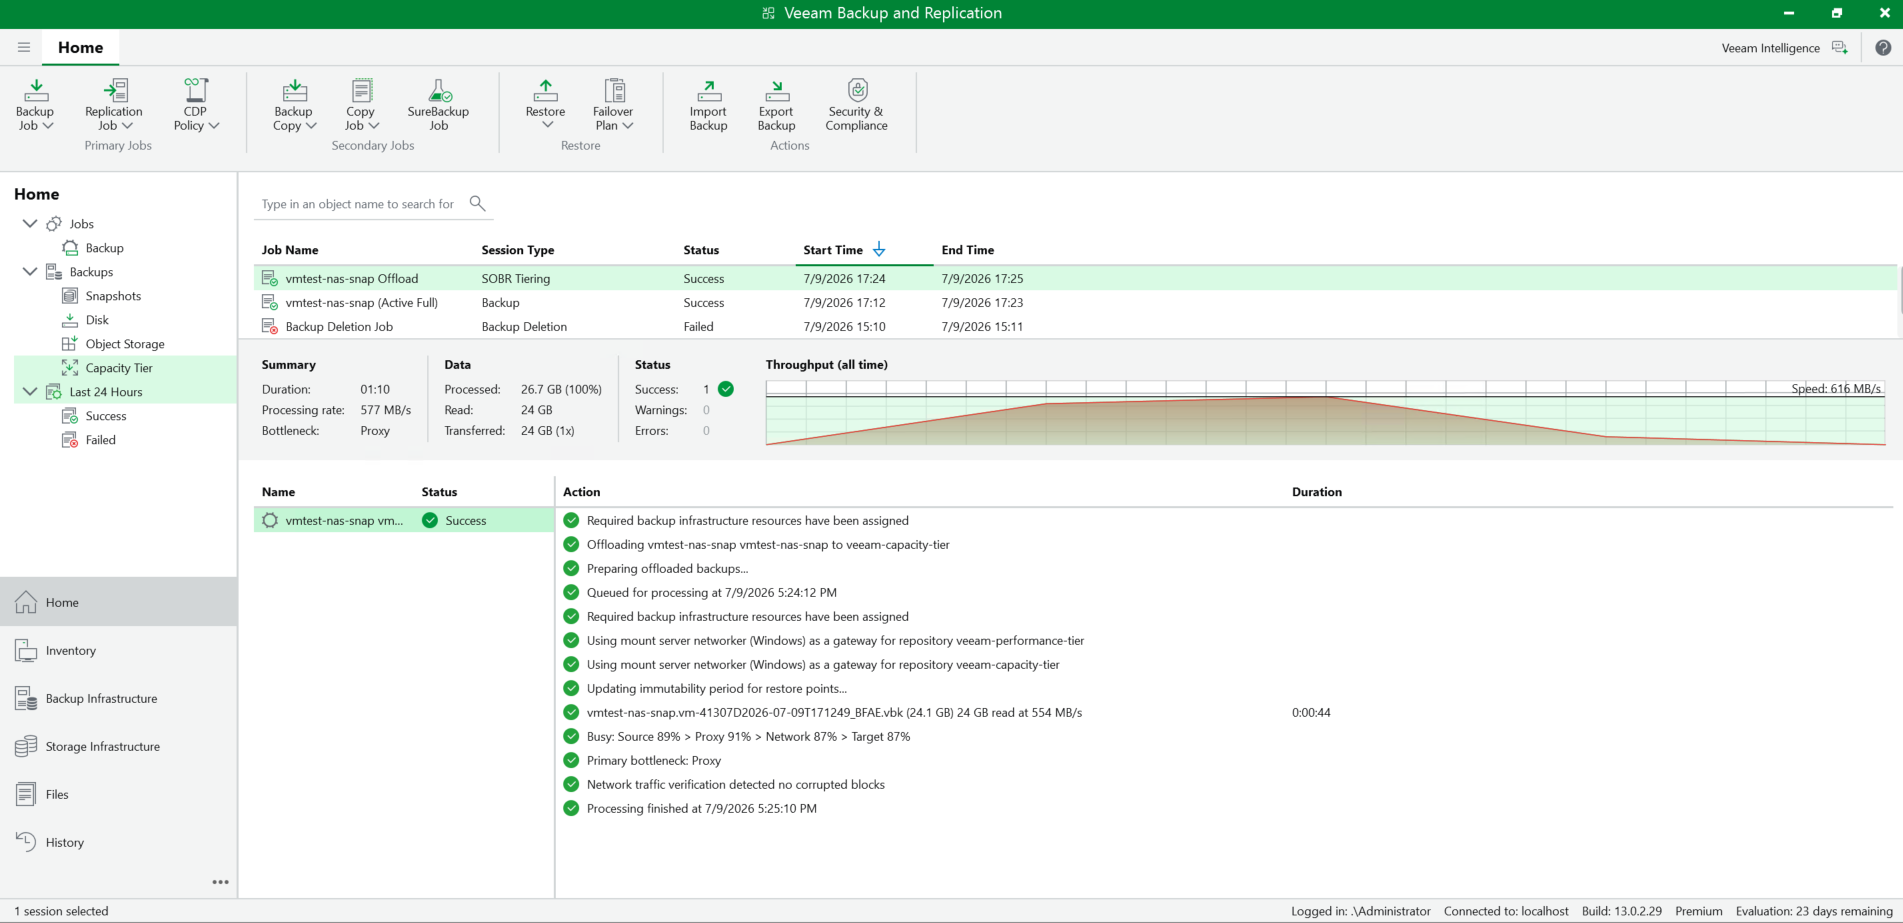Switch to the Inventory view

(x=119, y=650)
